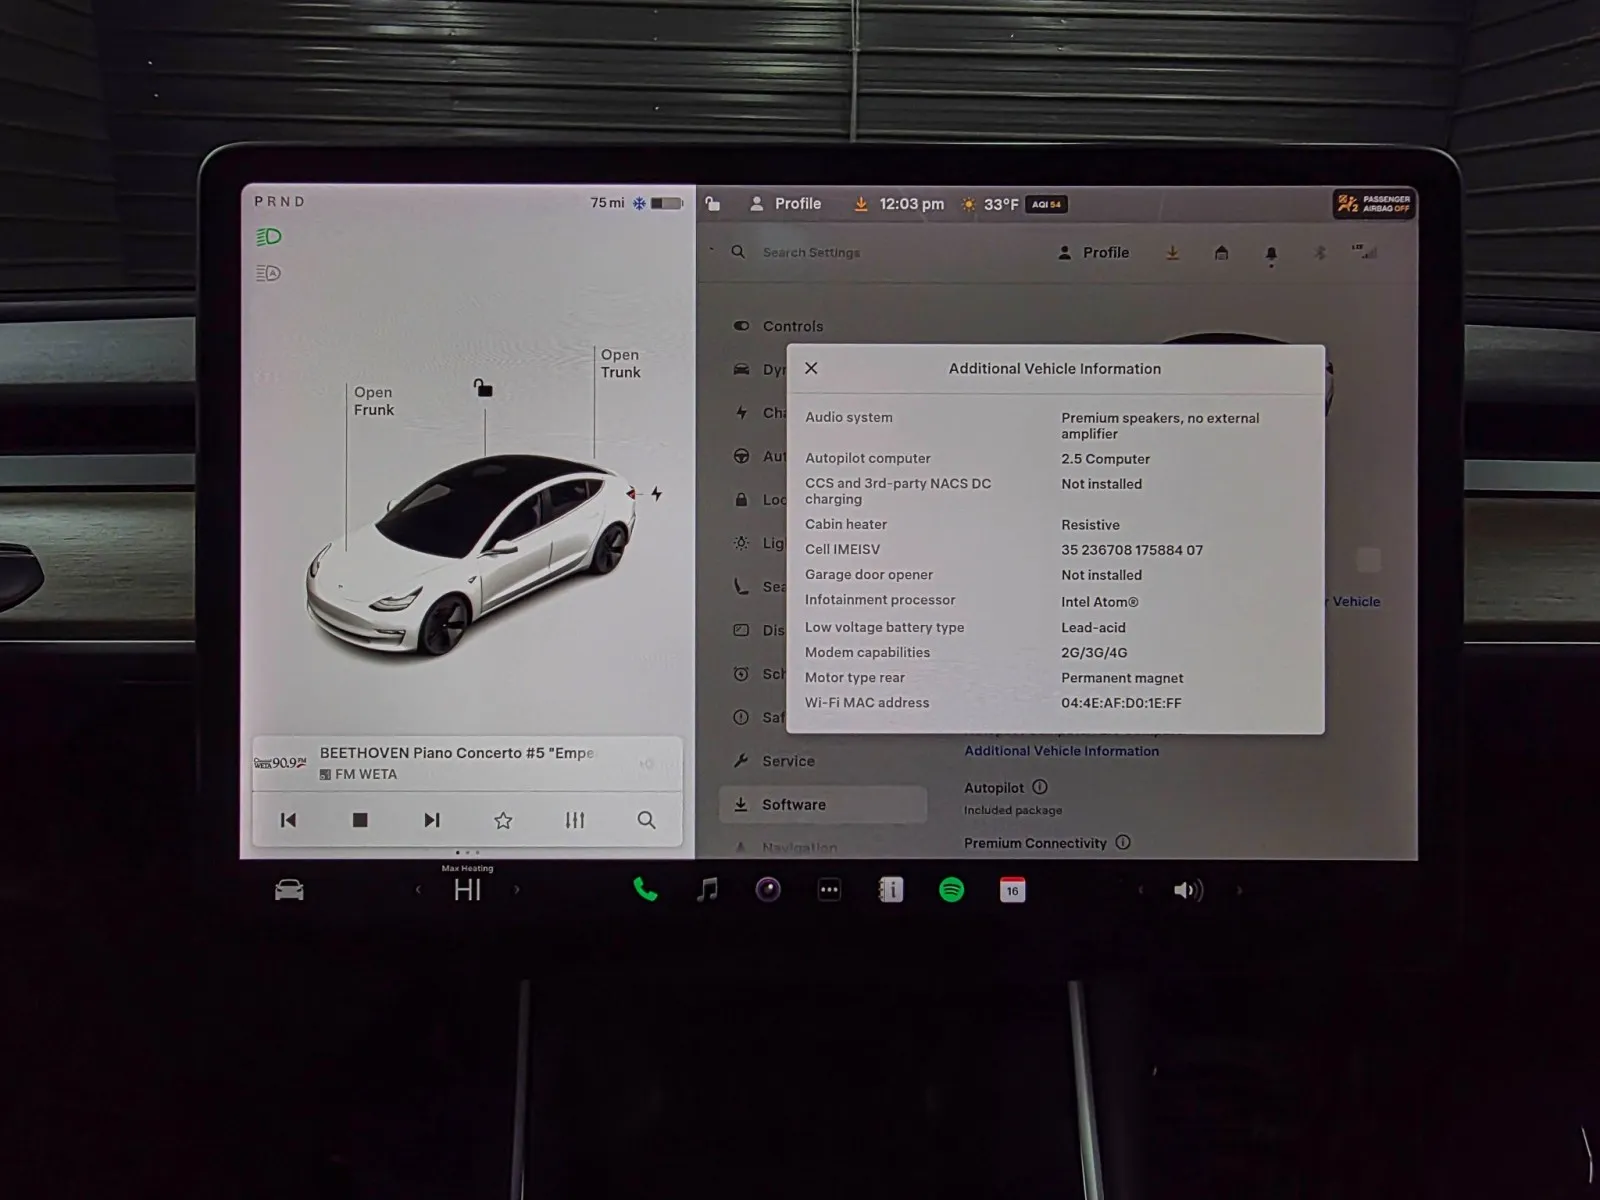1600x1200 pixels.
Task: Open the Service settings menu item
Action: [788, 761]
